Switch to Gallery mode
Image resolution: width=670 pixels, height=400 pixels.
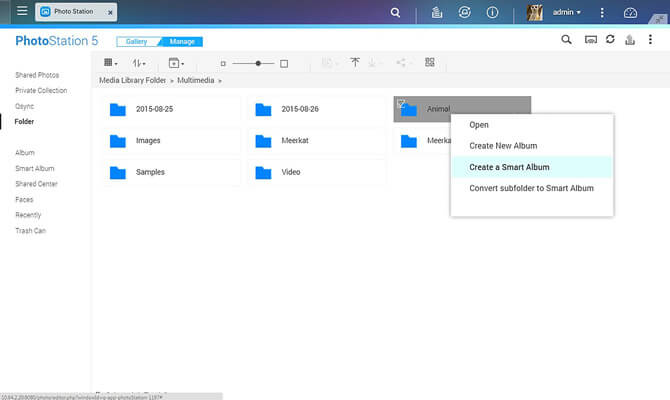pyautogui.click(x=136, y=41)
